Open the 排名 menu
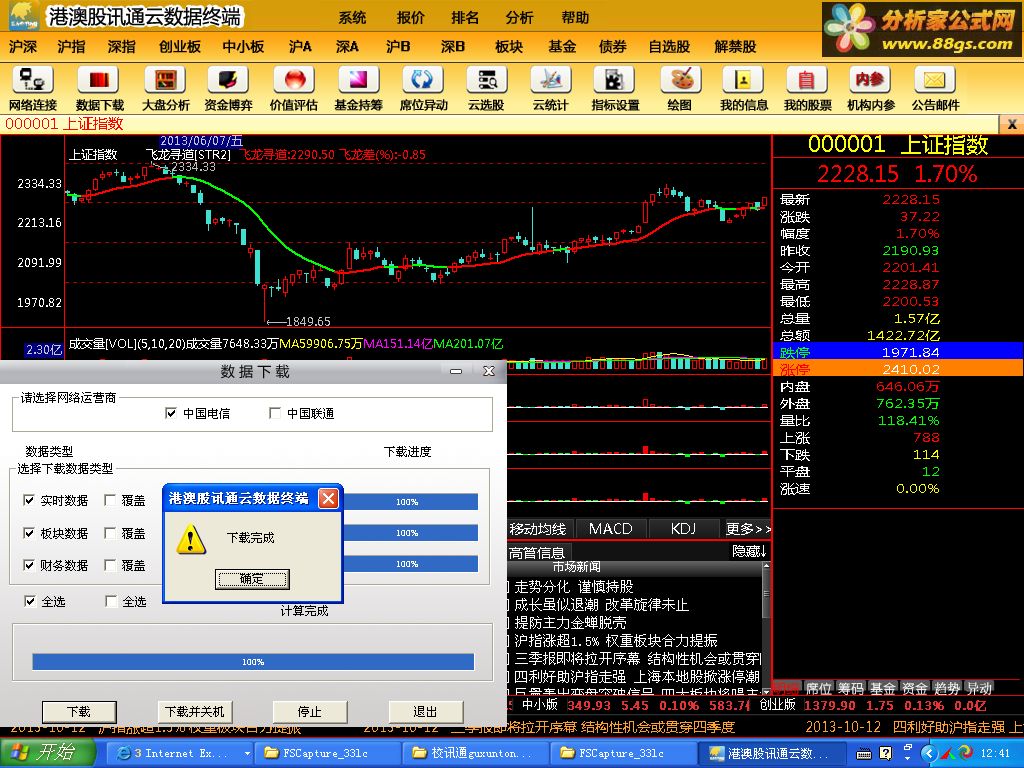The height and width of the screenshot is (768, 1024). 465,18
